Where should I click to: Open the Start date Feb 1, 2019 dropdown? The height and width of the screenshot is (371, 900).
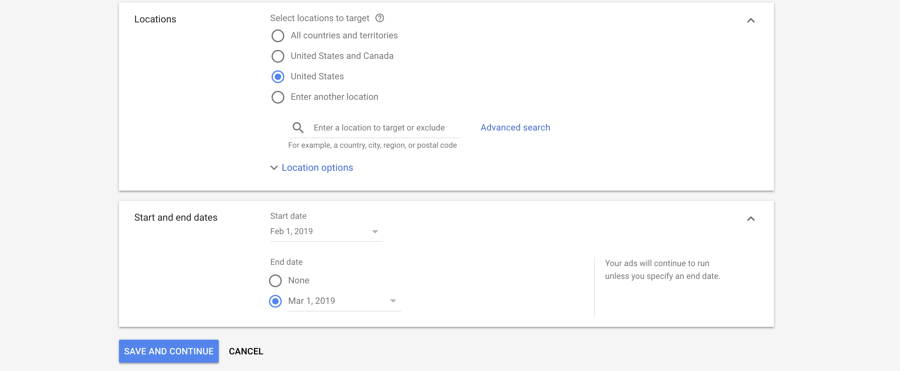[x=326, y=232]
